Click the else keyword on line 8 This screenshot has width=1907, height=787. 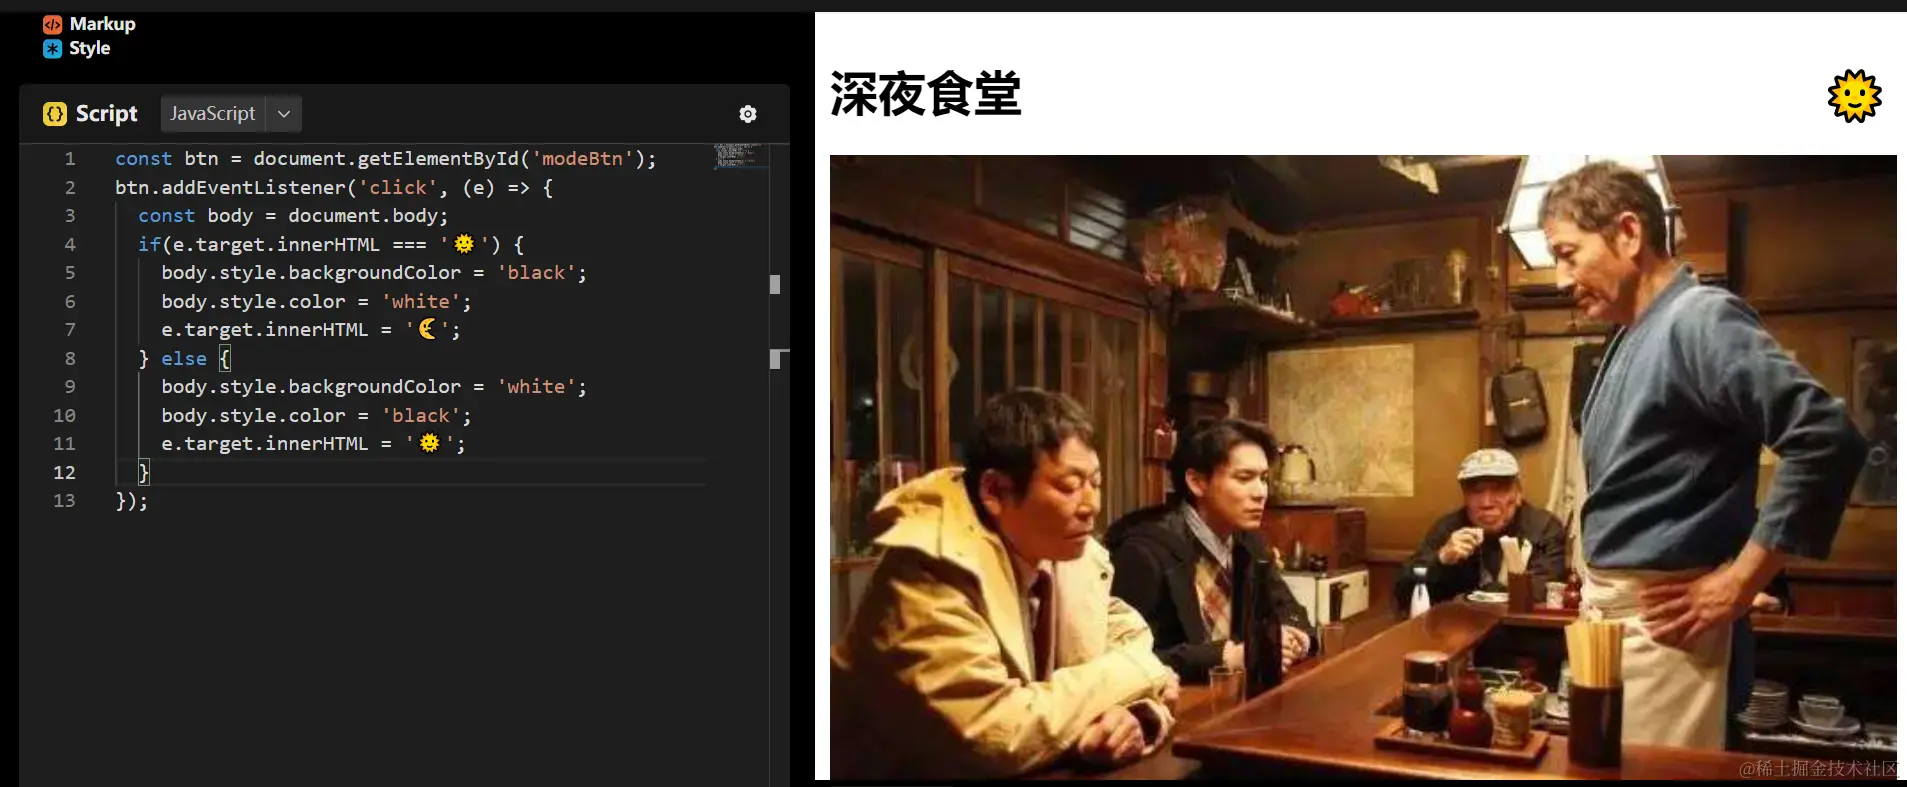tap(184, 358)
